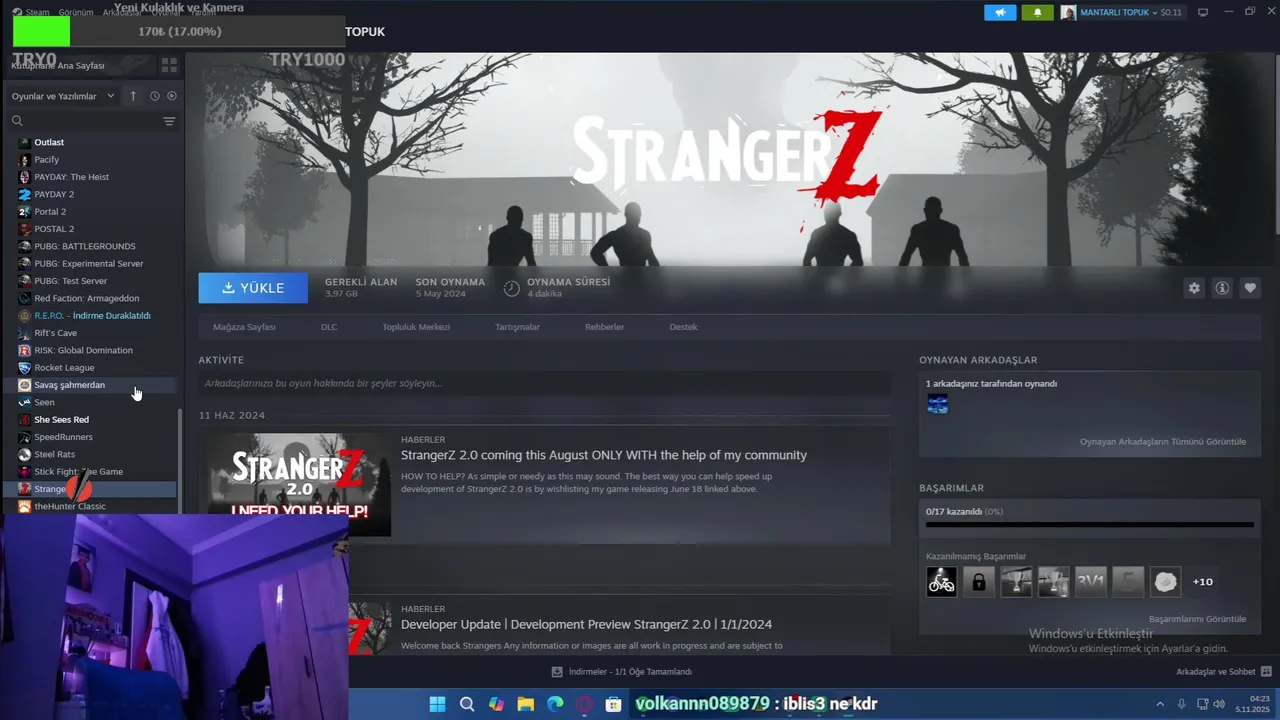Click the activity comment input field
The height and width of the screenshot is (720, 1280).
pos(544,383)
